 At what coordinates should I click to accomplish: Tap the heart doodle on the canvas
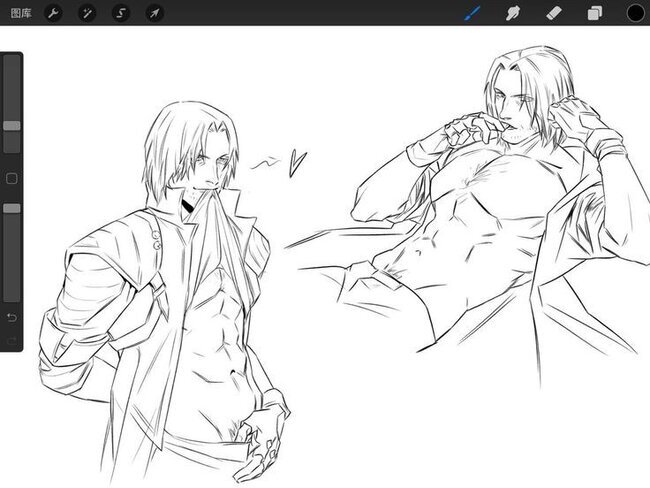(297, 162)
